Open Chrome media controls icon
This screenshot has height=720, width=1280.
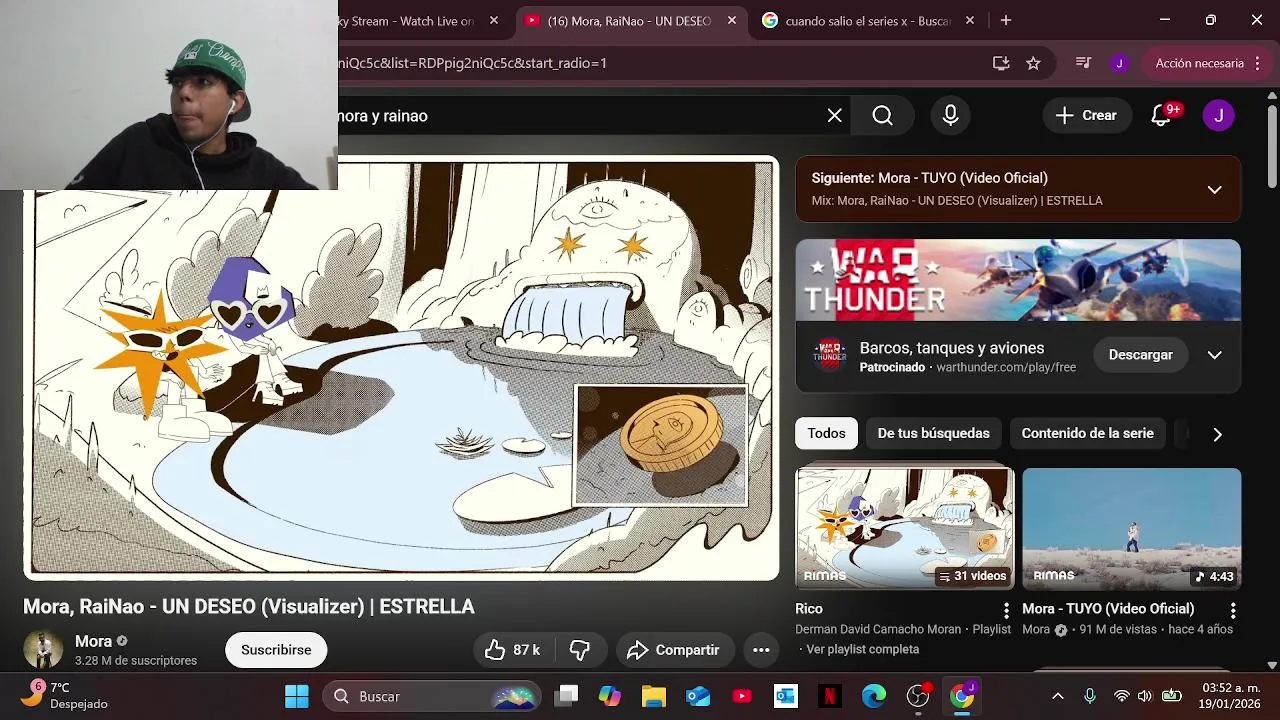coord(1083,63)
